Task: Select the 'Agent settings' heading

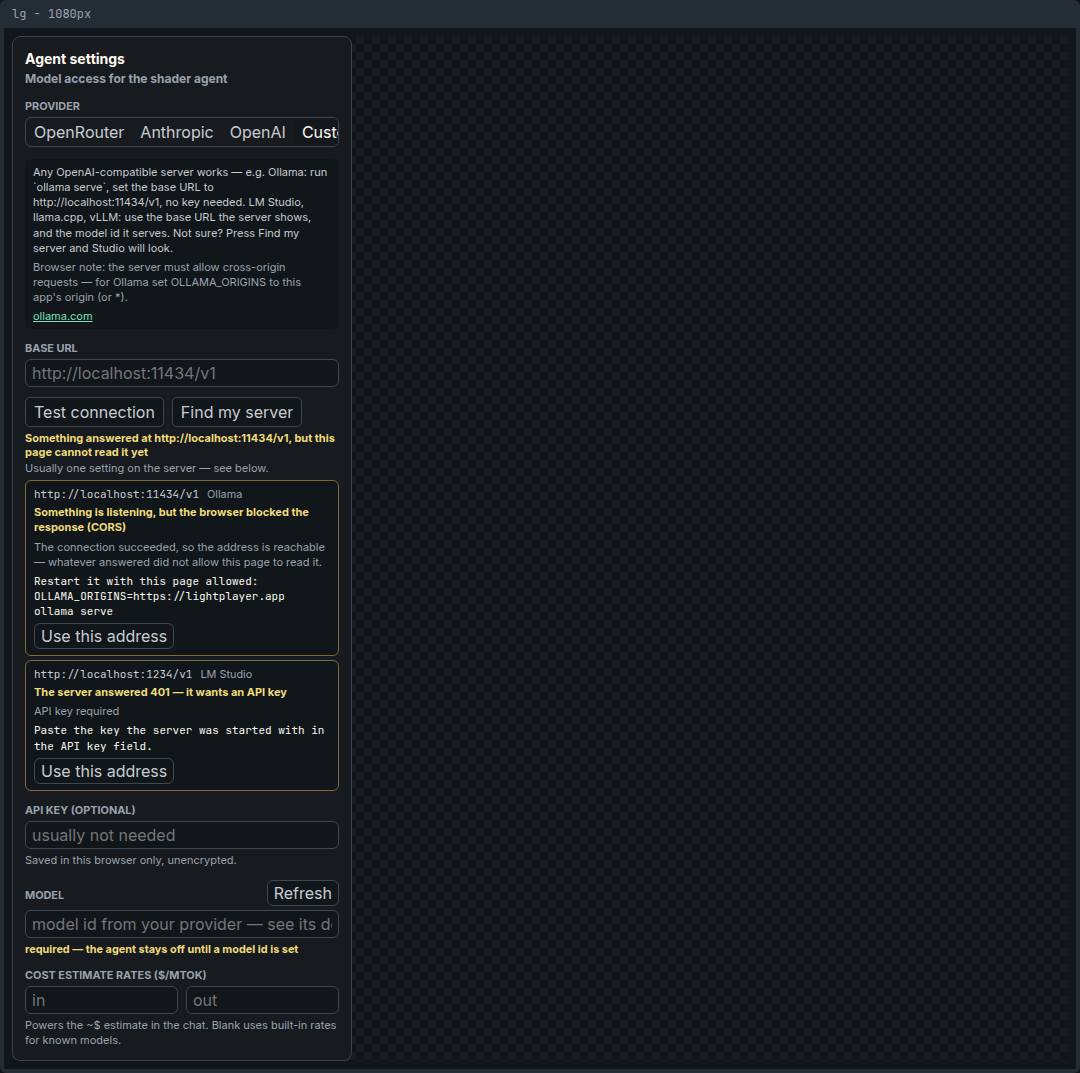Action: (75, 59)
